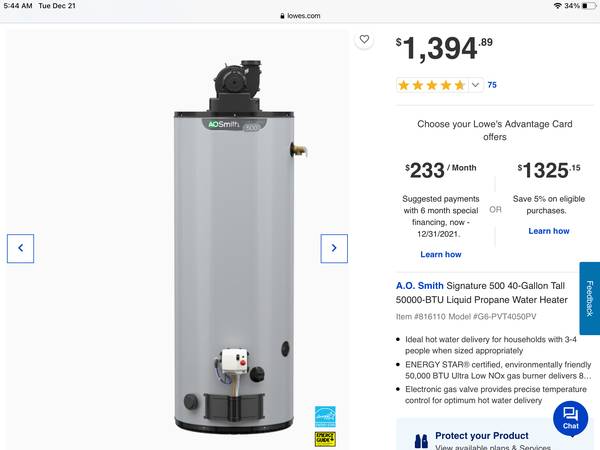Open the Feedback side tab
This screenshot has height=450, width=600.
click(x=590, y=298)
